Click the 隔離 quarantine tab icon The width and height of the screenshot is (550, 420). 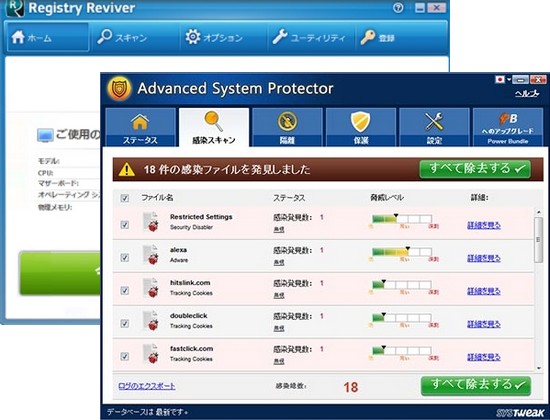pos(287,122)
